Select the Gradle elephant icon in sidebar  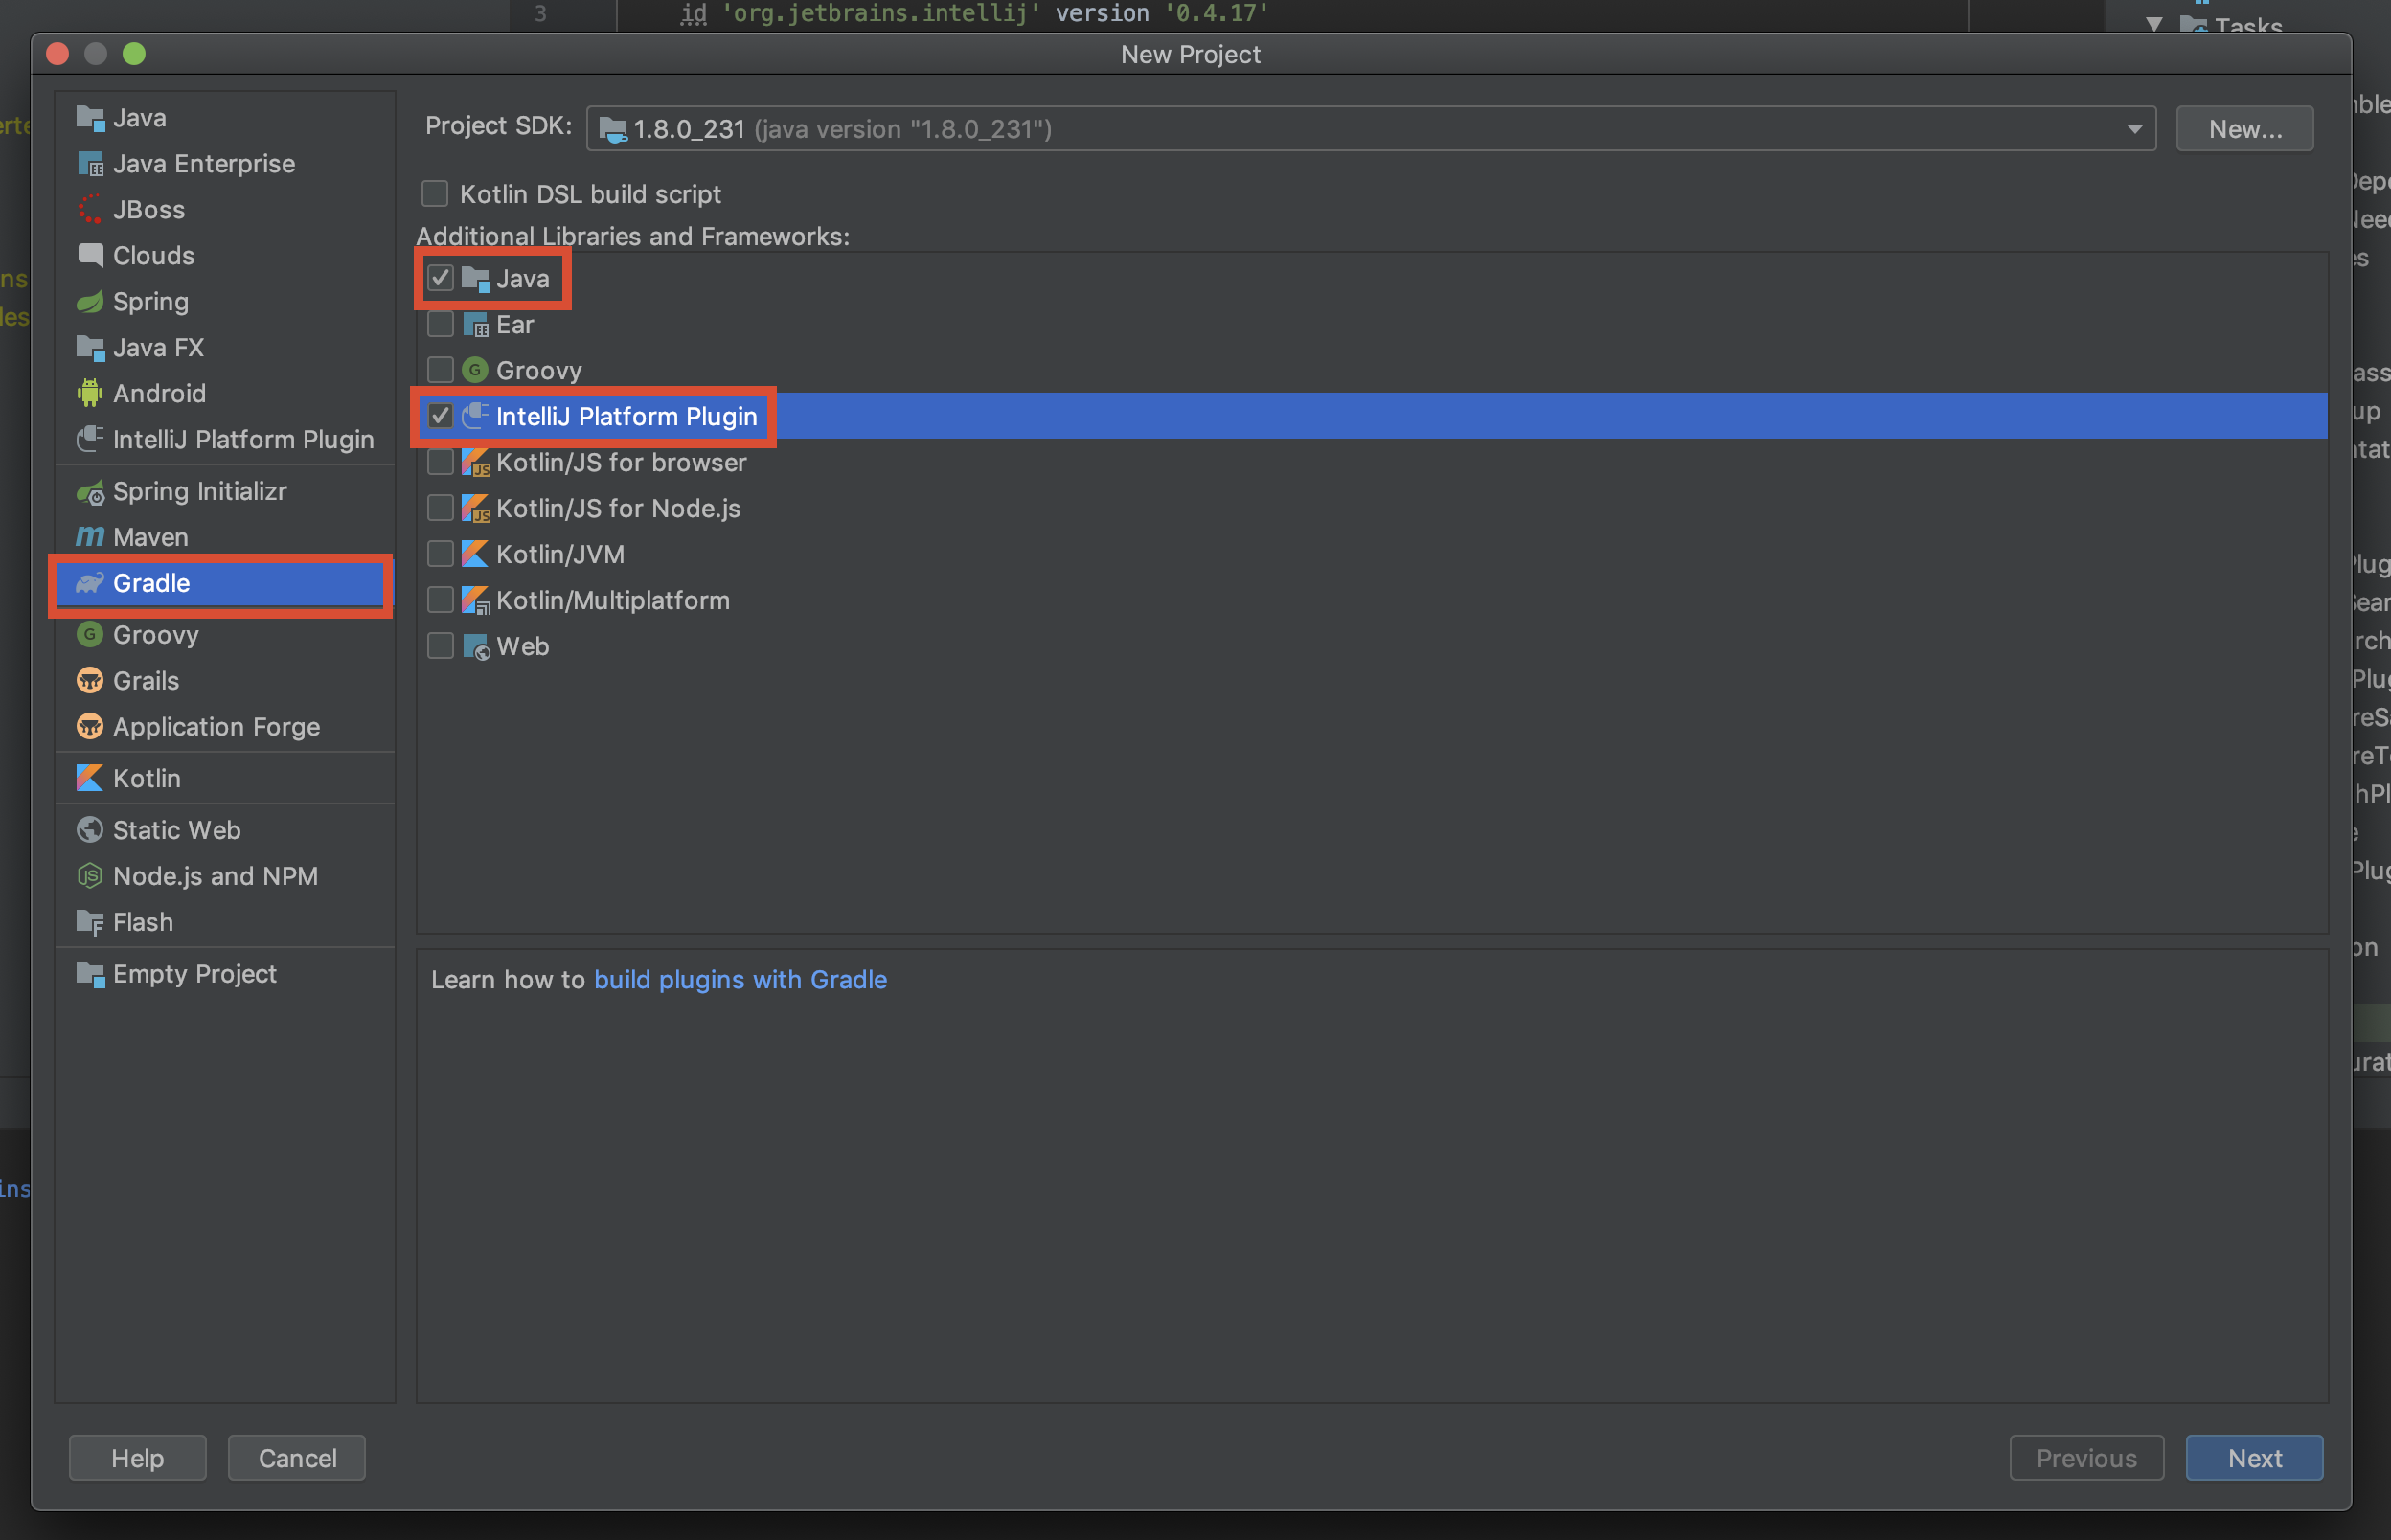[x=90, y=583]
